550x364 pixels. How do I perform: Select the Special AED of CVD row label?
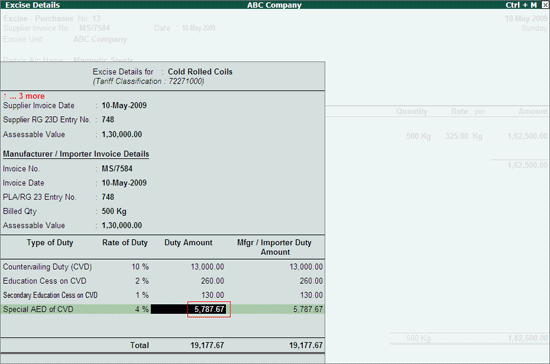coord(38,309)
